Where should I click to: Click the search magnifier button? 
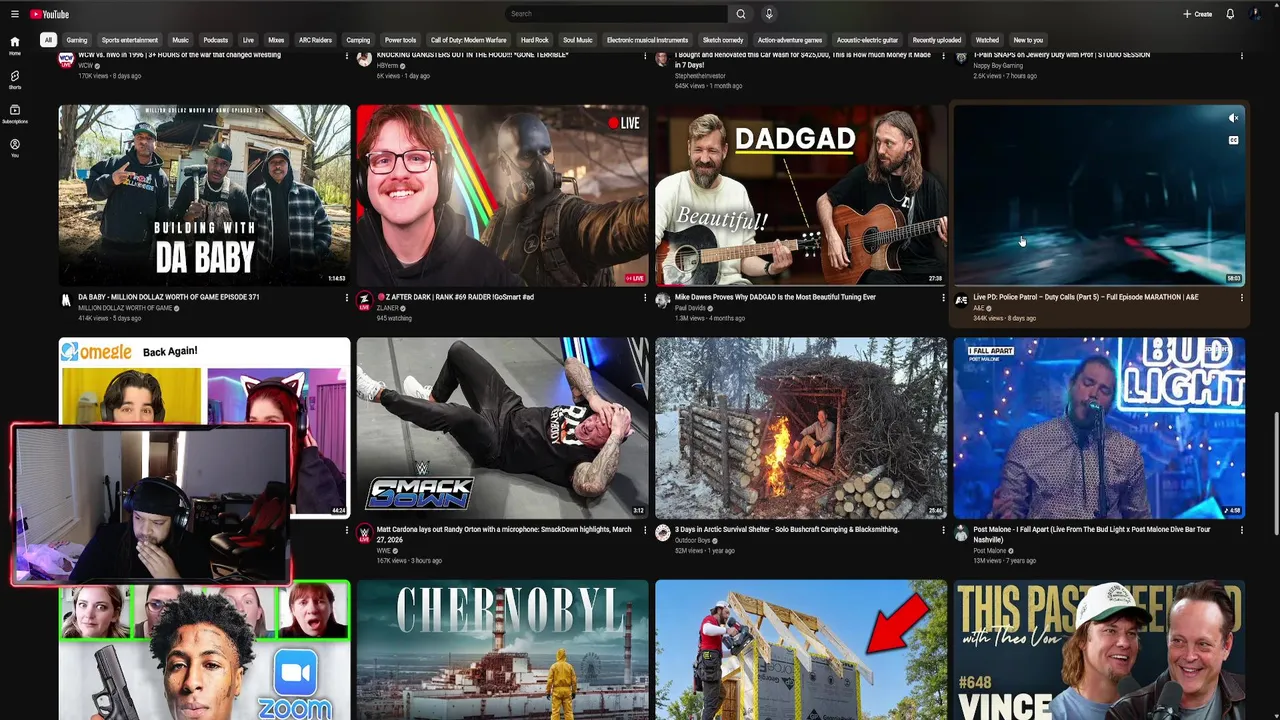point(741,14)
